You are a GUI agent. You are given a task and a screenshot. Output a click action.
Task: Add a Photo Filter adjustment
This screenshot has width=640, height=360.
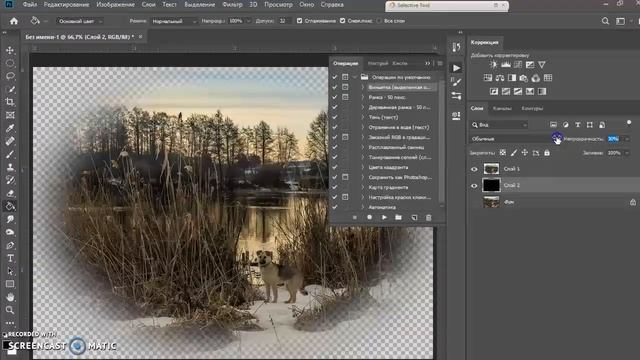click(524, 78)
